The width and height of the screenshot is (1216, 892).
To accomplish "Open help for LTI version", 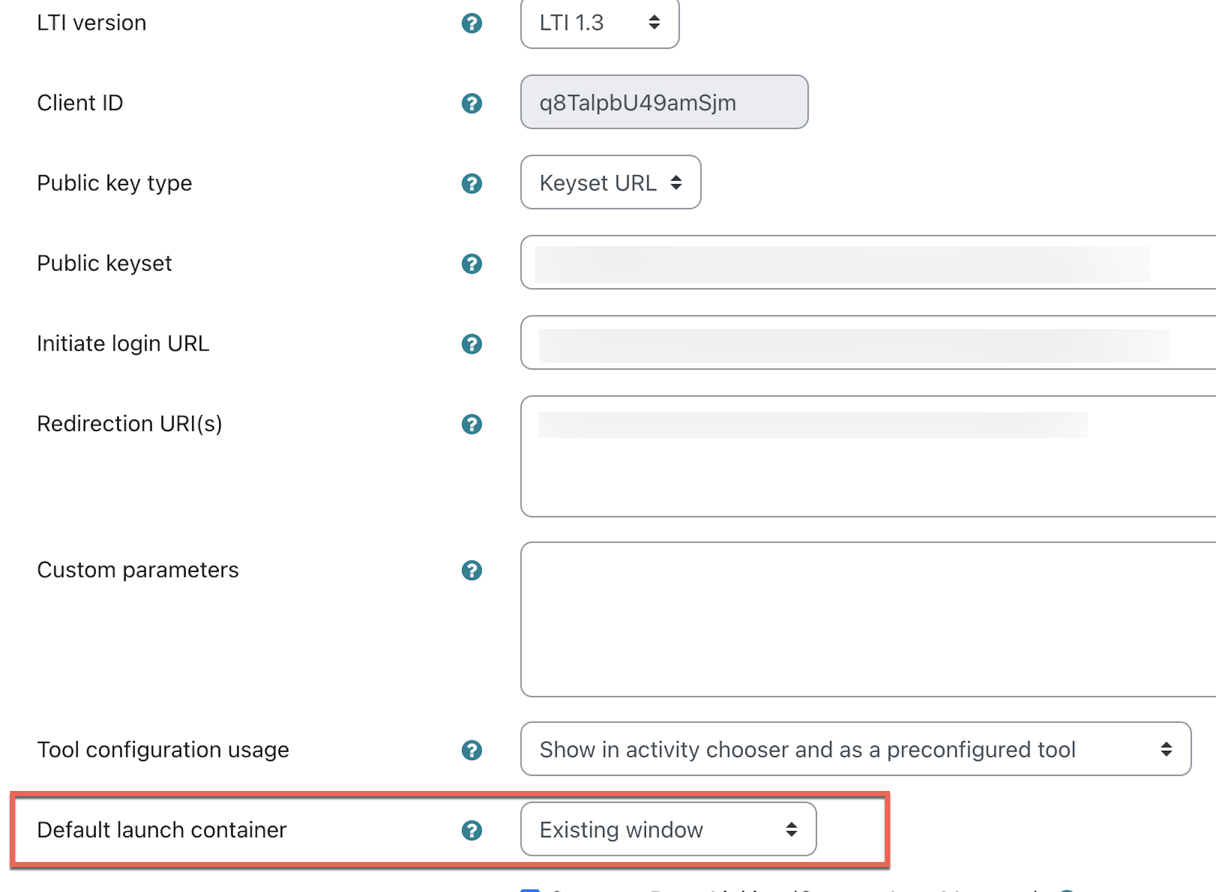I will (471, 22).
